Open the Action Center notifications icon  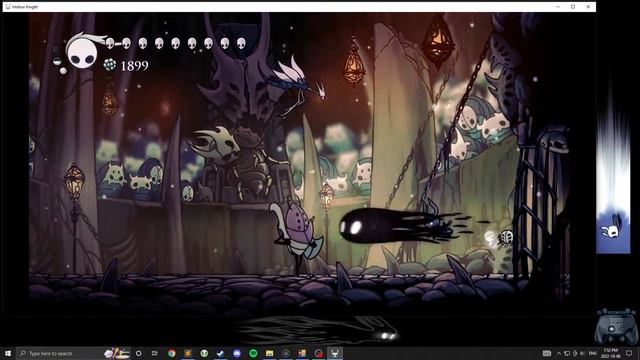coord(629,353)
